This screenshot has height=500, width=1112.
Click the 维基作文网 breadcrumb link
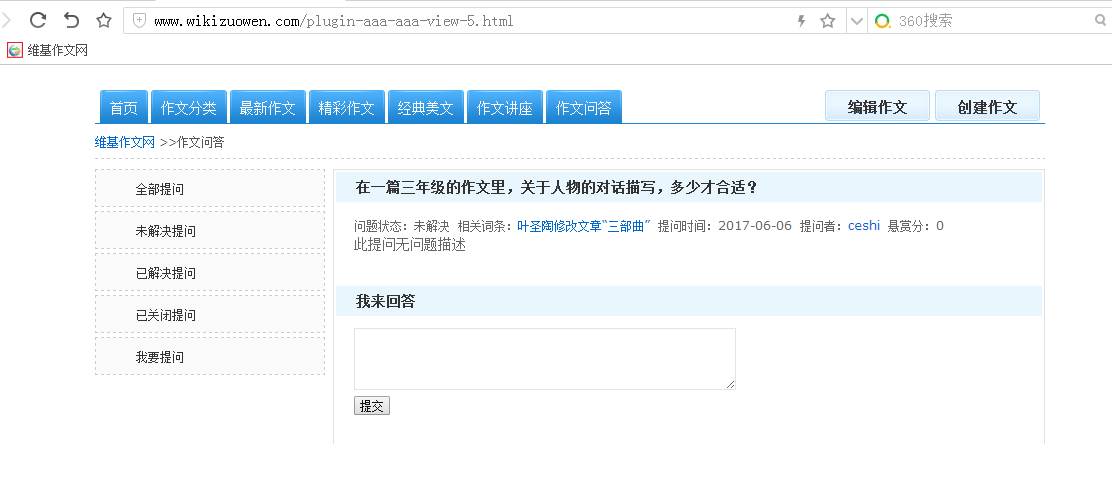pos(125,142)
